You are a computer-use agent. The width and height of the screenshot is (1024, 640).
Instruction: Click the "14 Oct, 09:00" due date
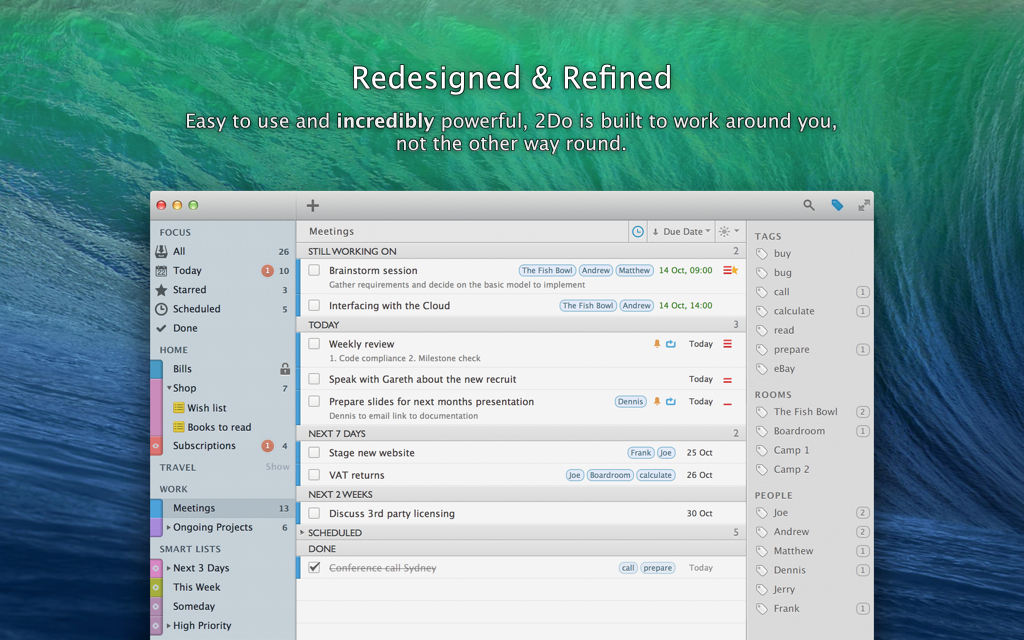(686, 270)
